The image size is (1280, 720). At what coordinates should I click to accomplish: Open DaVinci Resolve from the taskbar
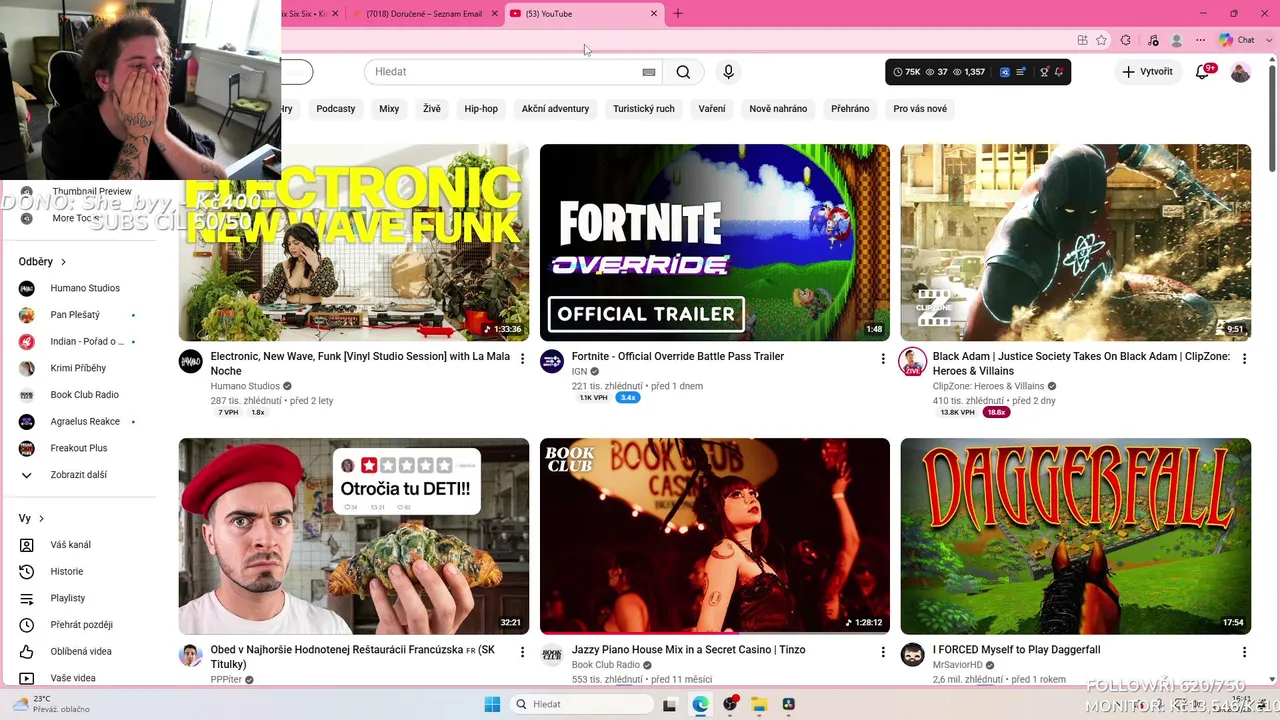(x=788, y=704)
